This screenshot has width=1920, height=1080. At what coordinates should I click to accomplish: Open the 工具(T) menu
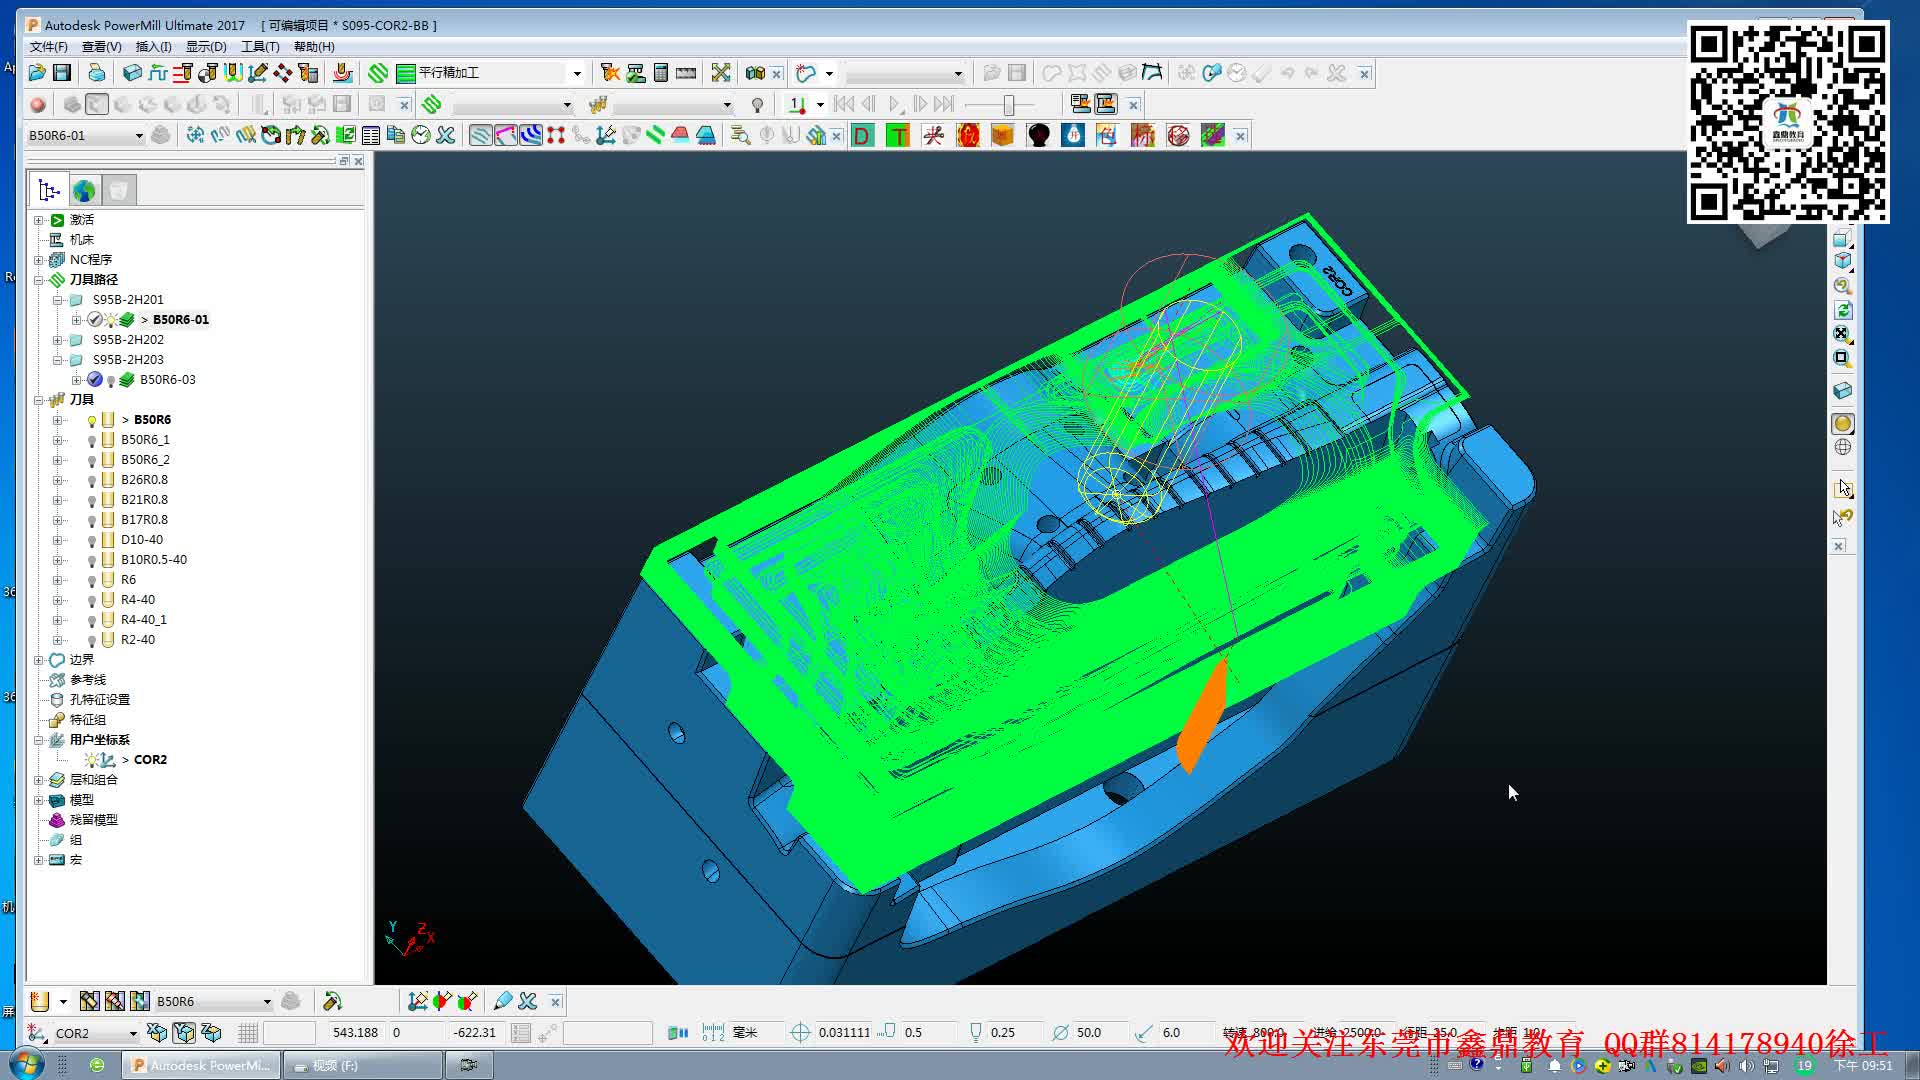click(x=260, y=47)
